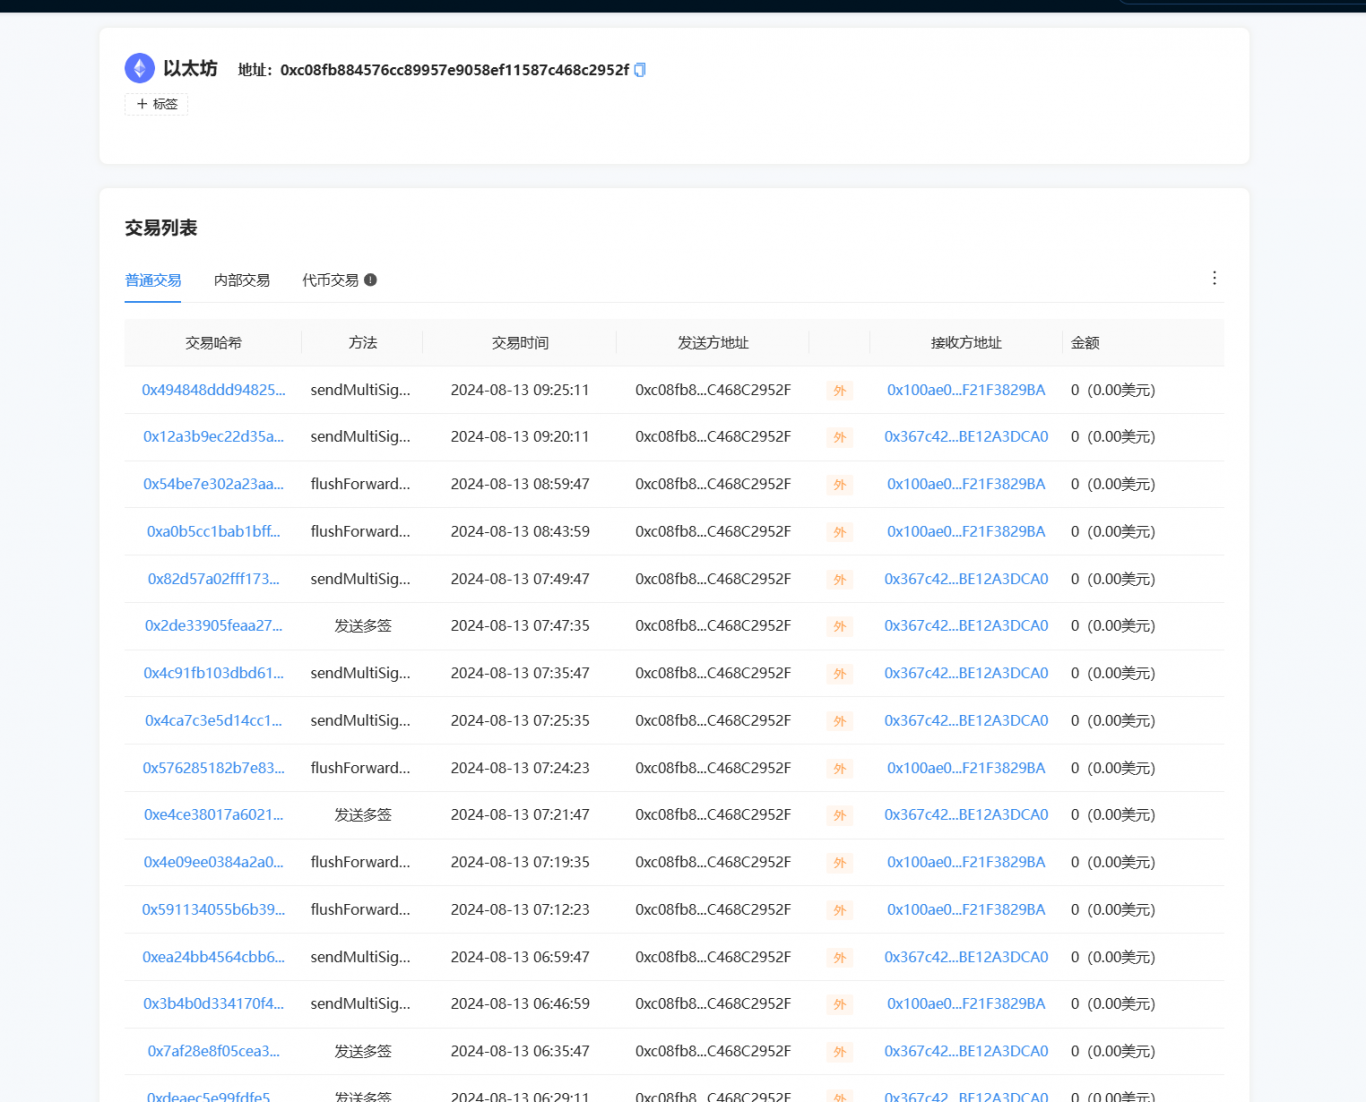This screenshot has width=1366, height=1102.
Task: Click the 金额 column header
Action: pos(1085,343)
